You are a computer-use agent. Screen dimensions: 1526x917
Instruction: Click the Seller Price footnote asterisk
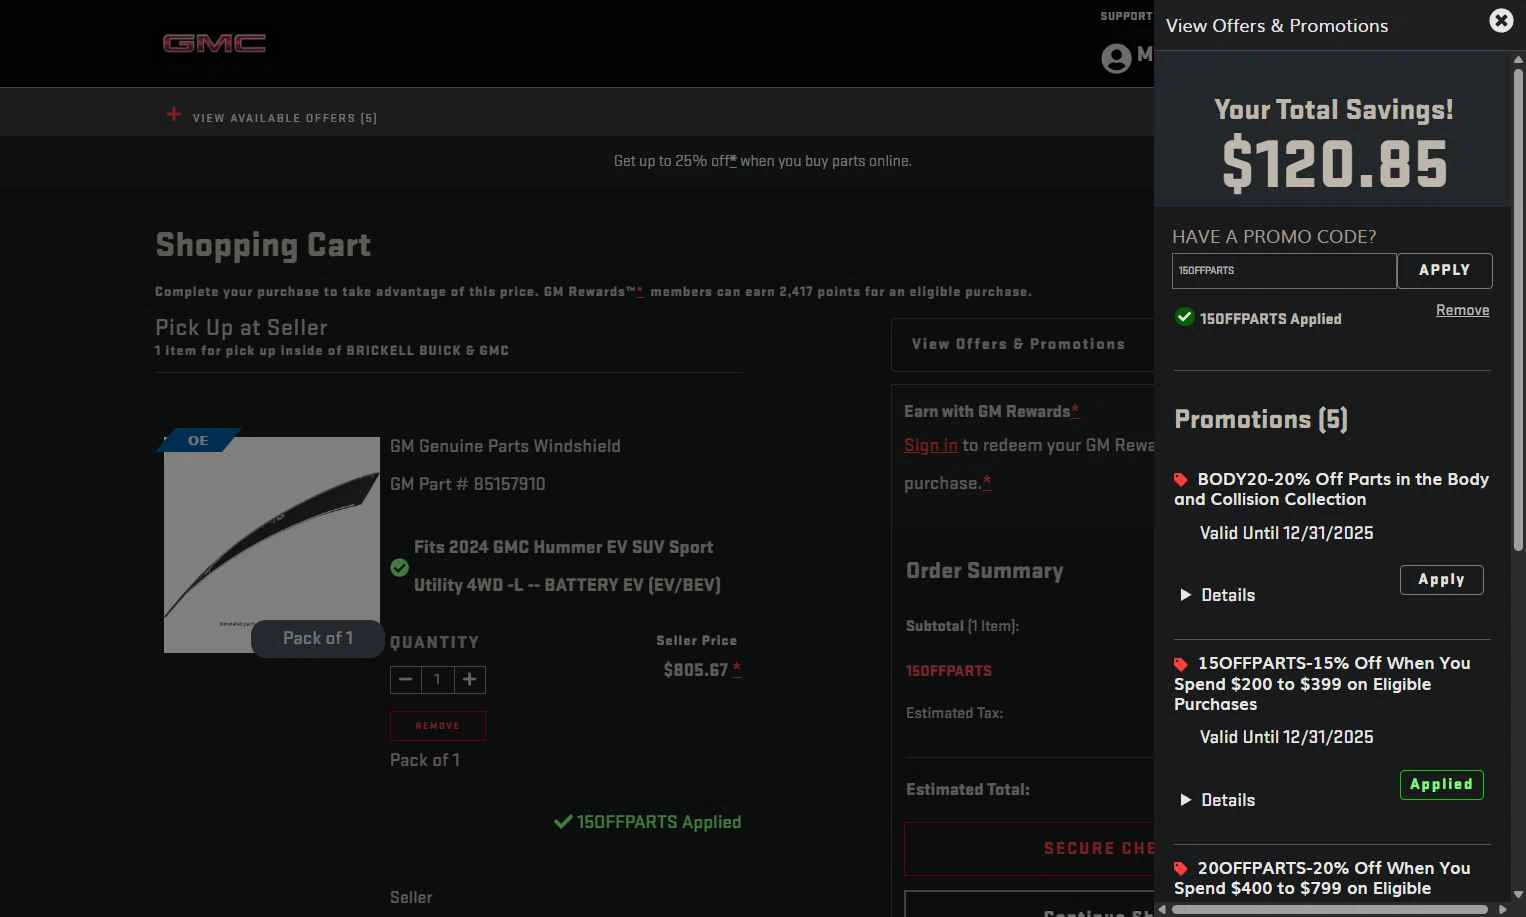[x=737, y=669]
